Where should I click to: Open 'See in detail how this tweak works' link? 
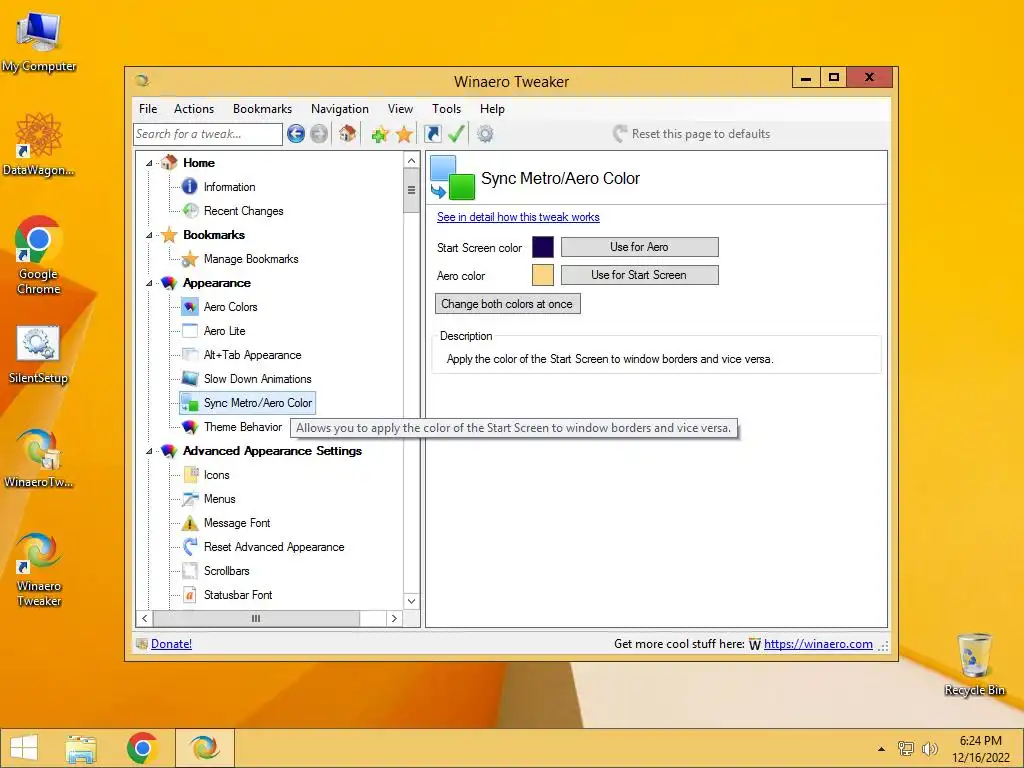click(518, 217)
